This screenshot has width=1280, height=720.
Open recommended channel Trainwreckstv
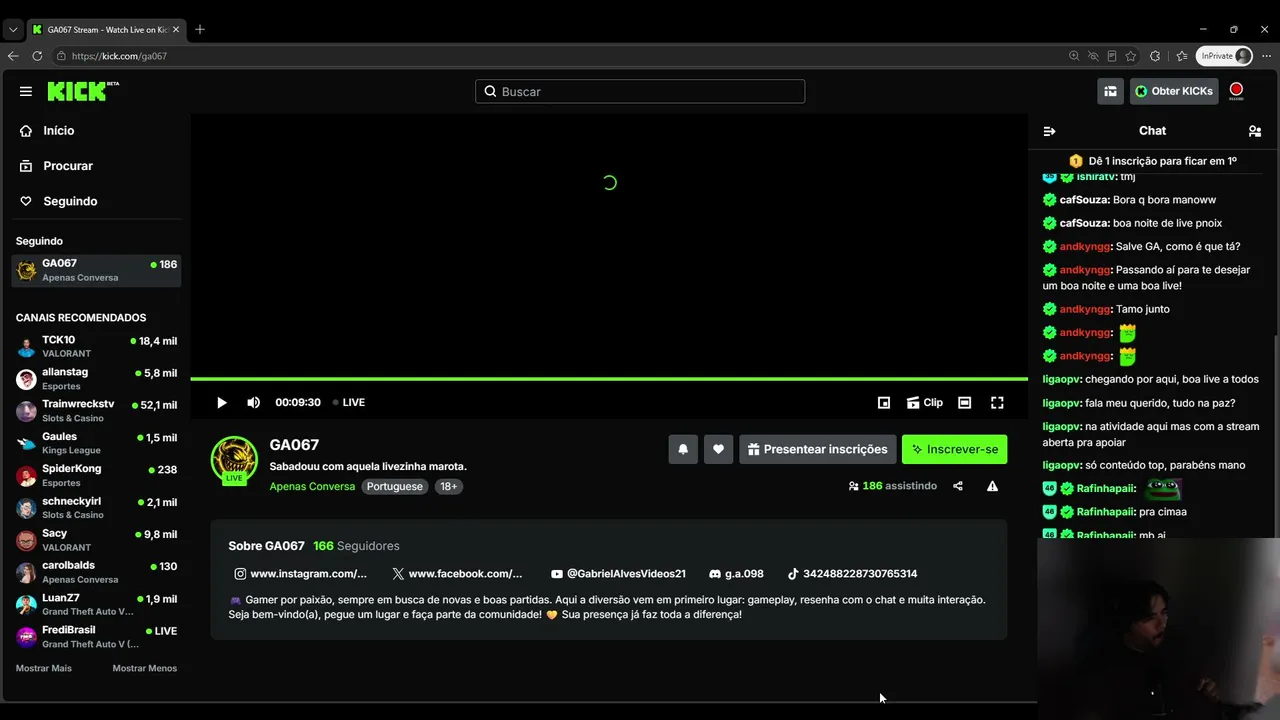tap(96, 410)
